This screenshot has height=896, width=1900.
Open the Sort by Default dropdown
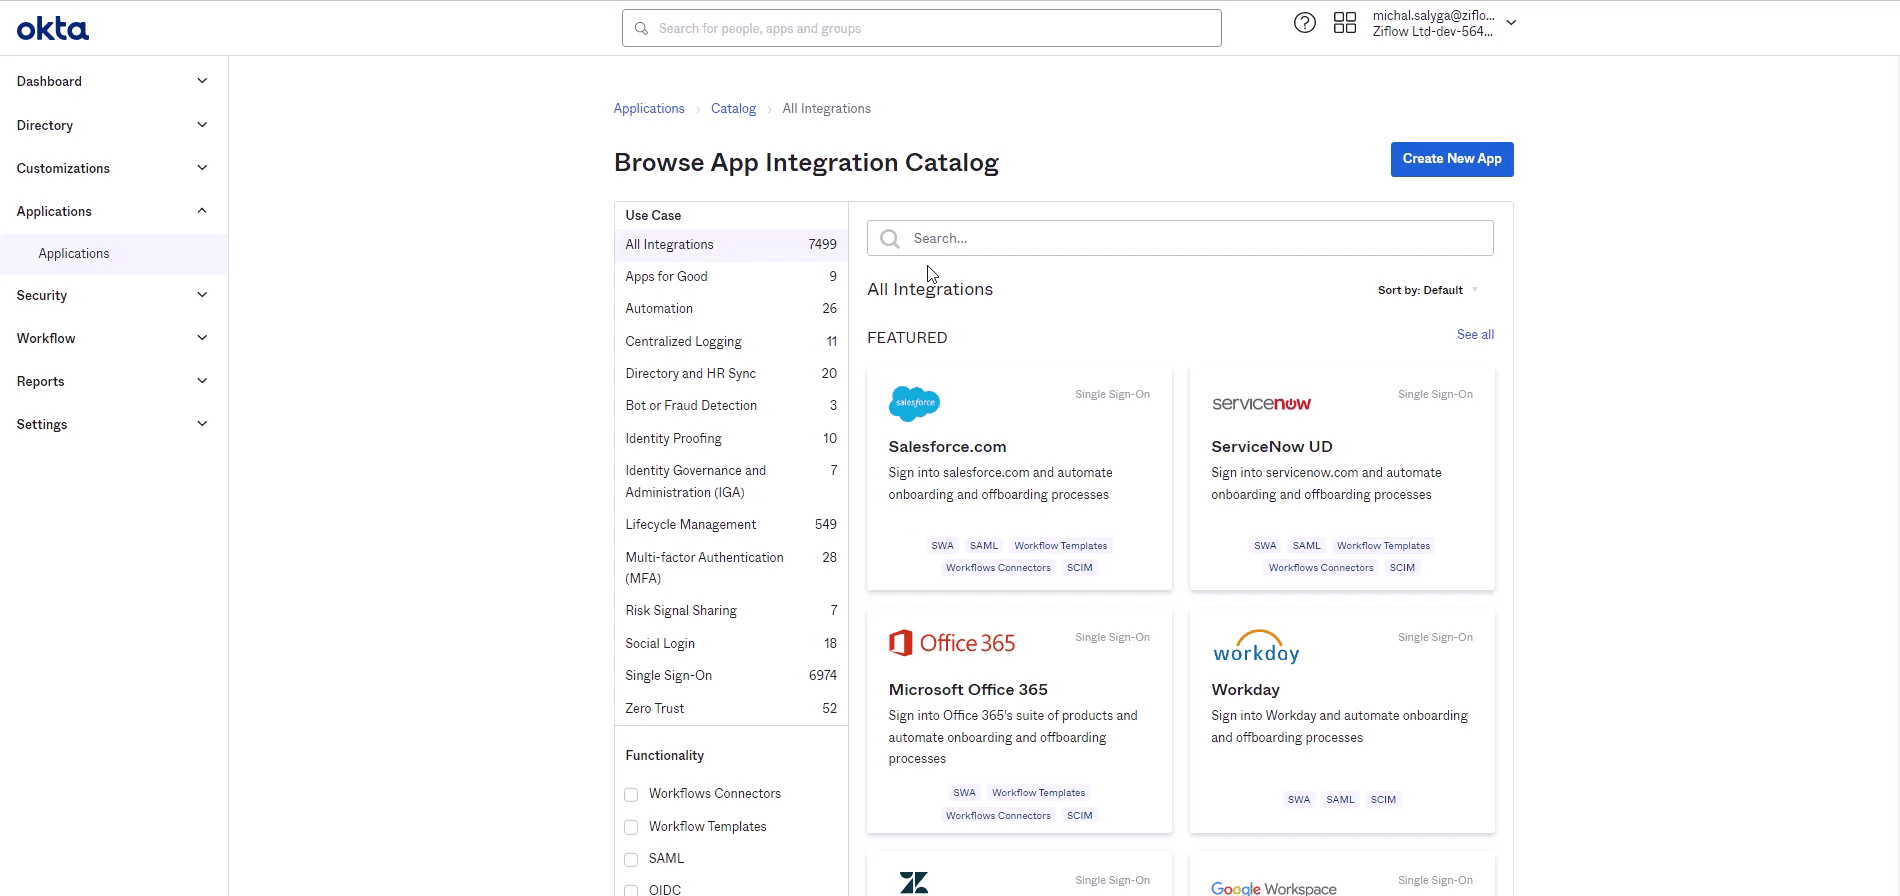[x=1427, y=290]
